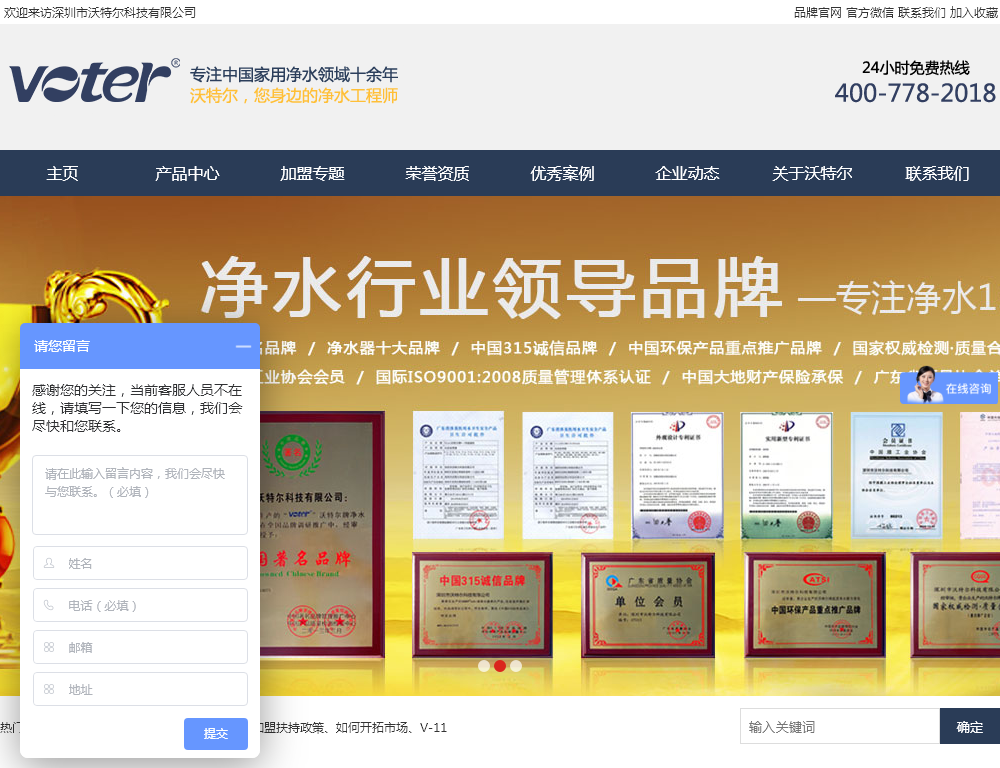Open 联系我们 in navigation bar
Viewport: 1000px width, 768px height.
click(938, 174)
